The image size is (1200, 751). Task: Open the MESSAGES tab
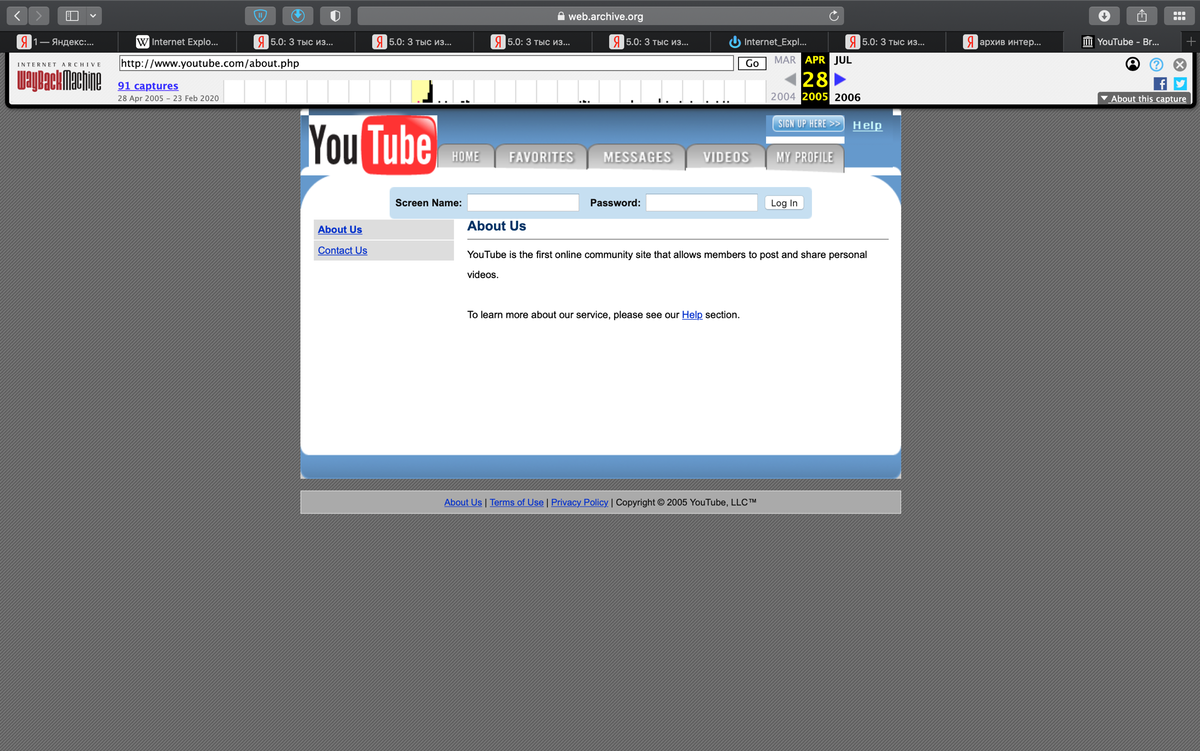click(x=637, y=157)
